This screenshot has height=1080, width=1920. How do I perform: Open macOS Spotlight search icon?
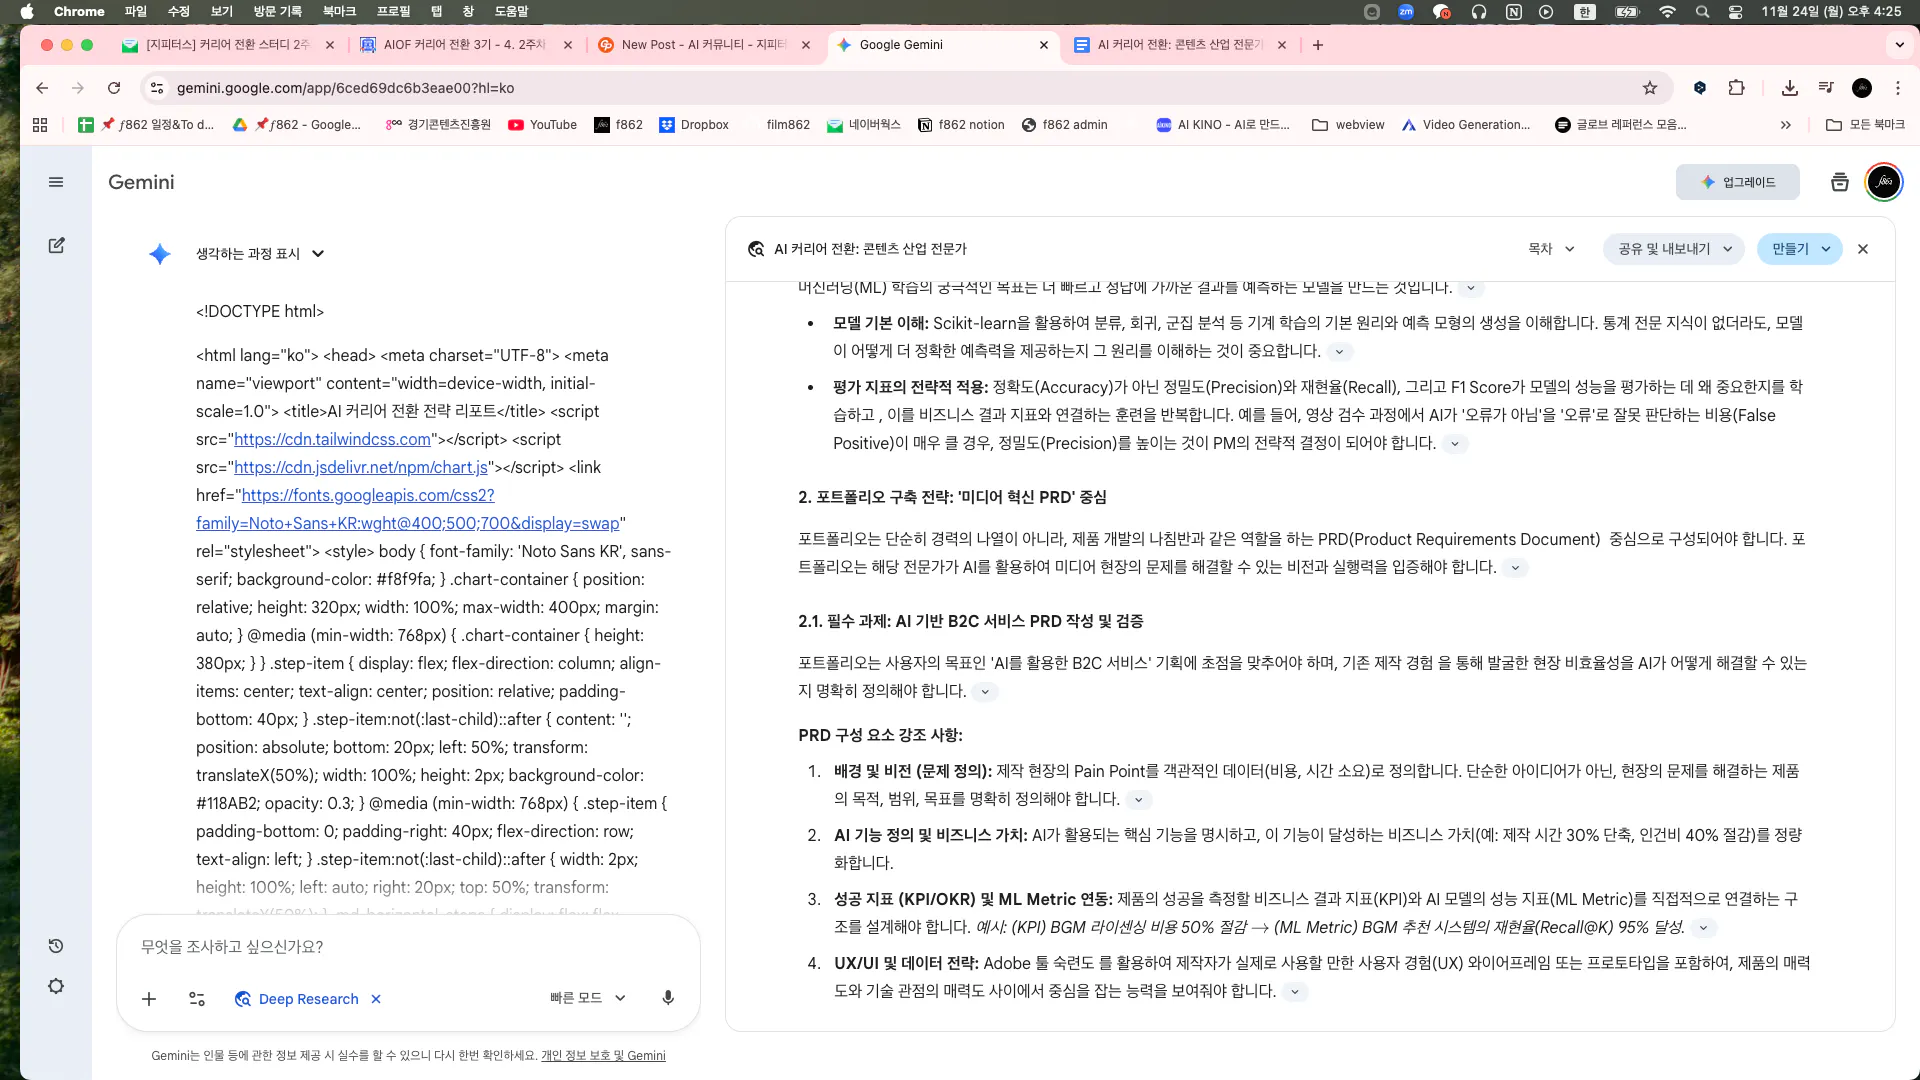coord(1702,12)
